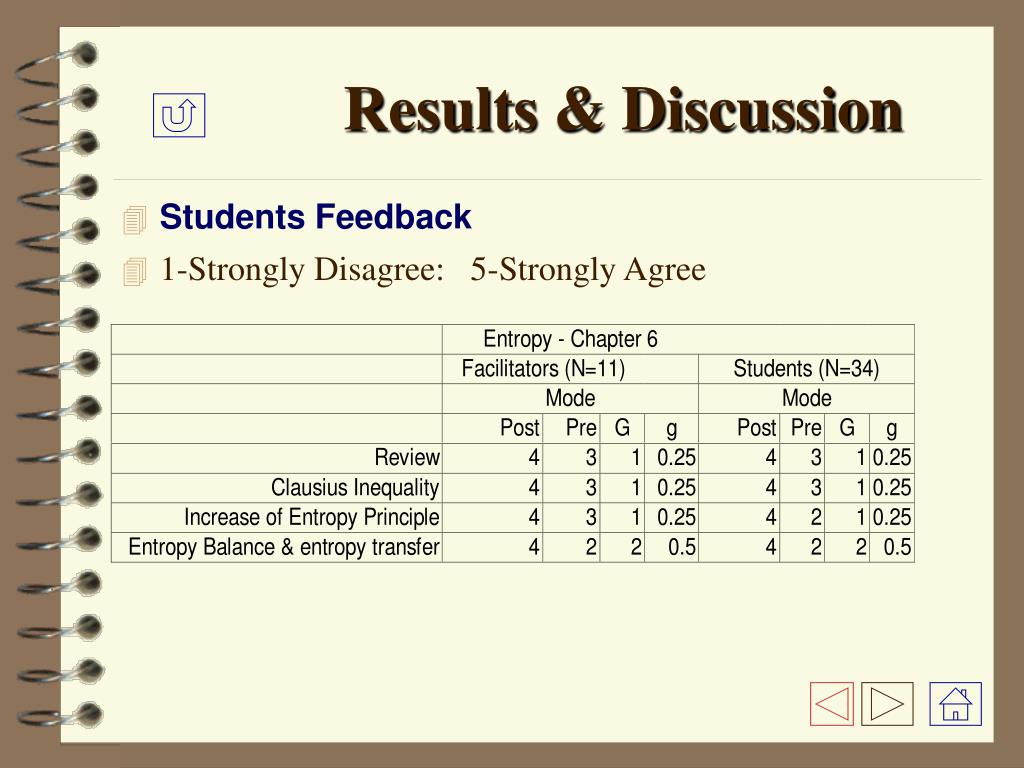
Task: Click the 5-Strongly Agree text
Action: tap(588, 269)
